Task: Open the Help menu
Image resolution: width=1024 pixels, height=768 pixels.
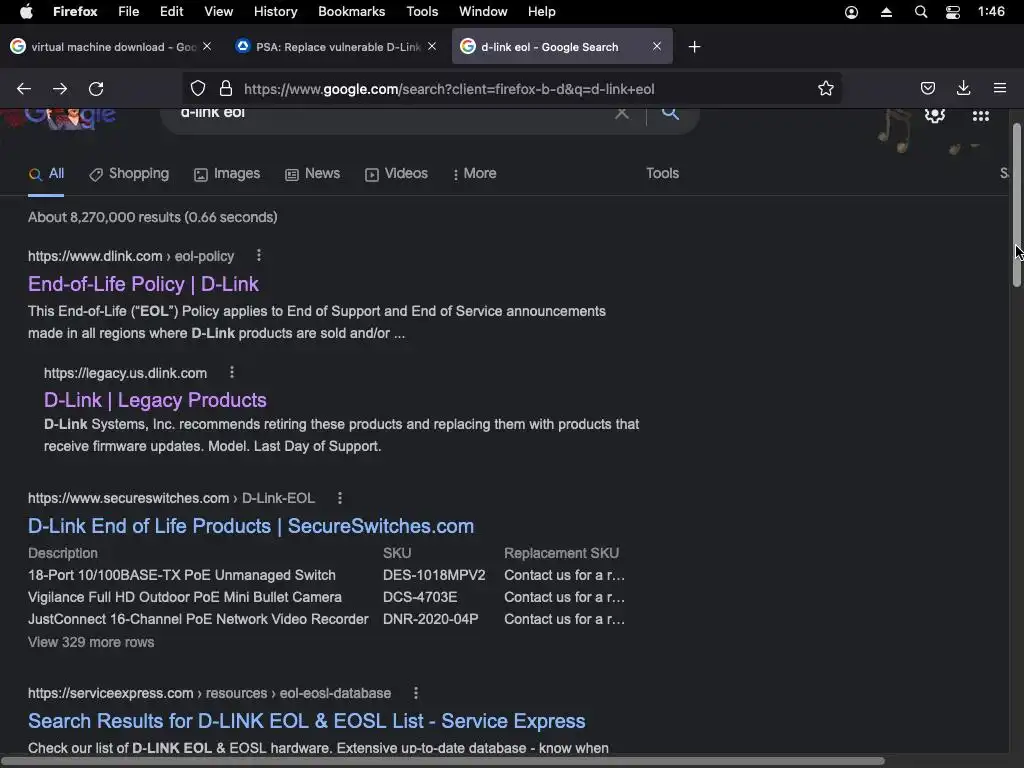Action: tap(541, 12)
